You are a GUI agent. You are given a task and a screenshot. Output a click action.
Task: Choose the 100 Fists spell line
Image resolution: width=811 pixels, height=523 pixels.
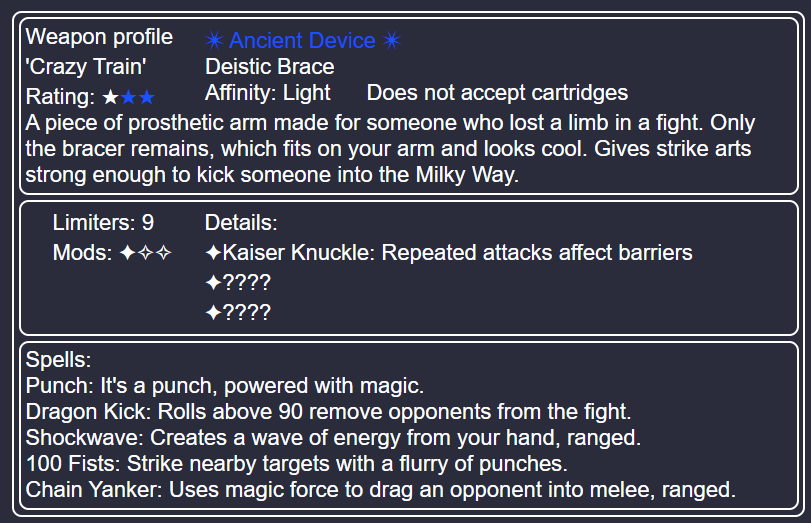pos(296,464)
